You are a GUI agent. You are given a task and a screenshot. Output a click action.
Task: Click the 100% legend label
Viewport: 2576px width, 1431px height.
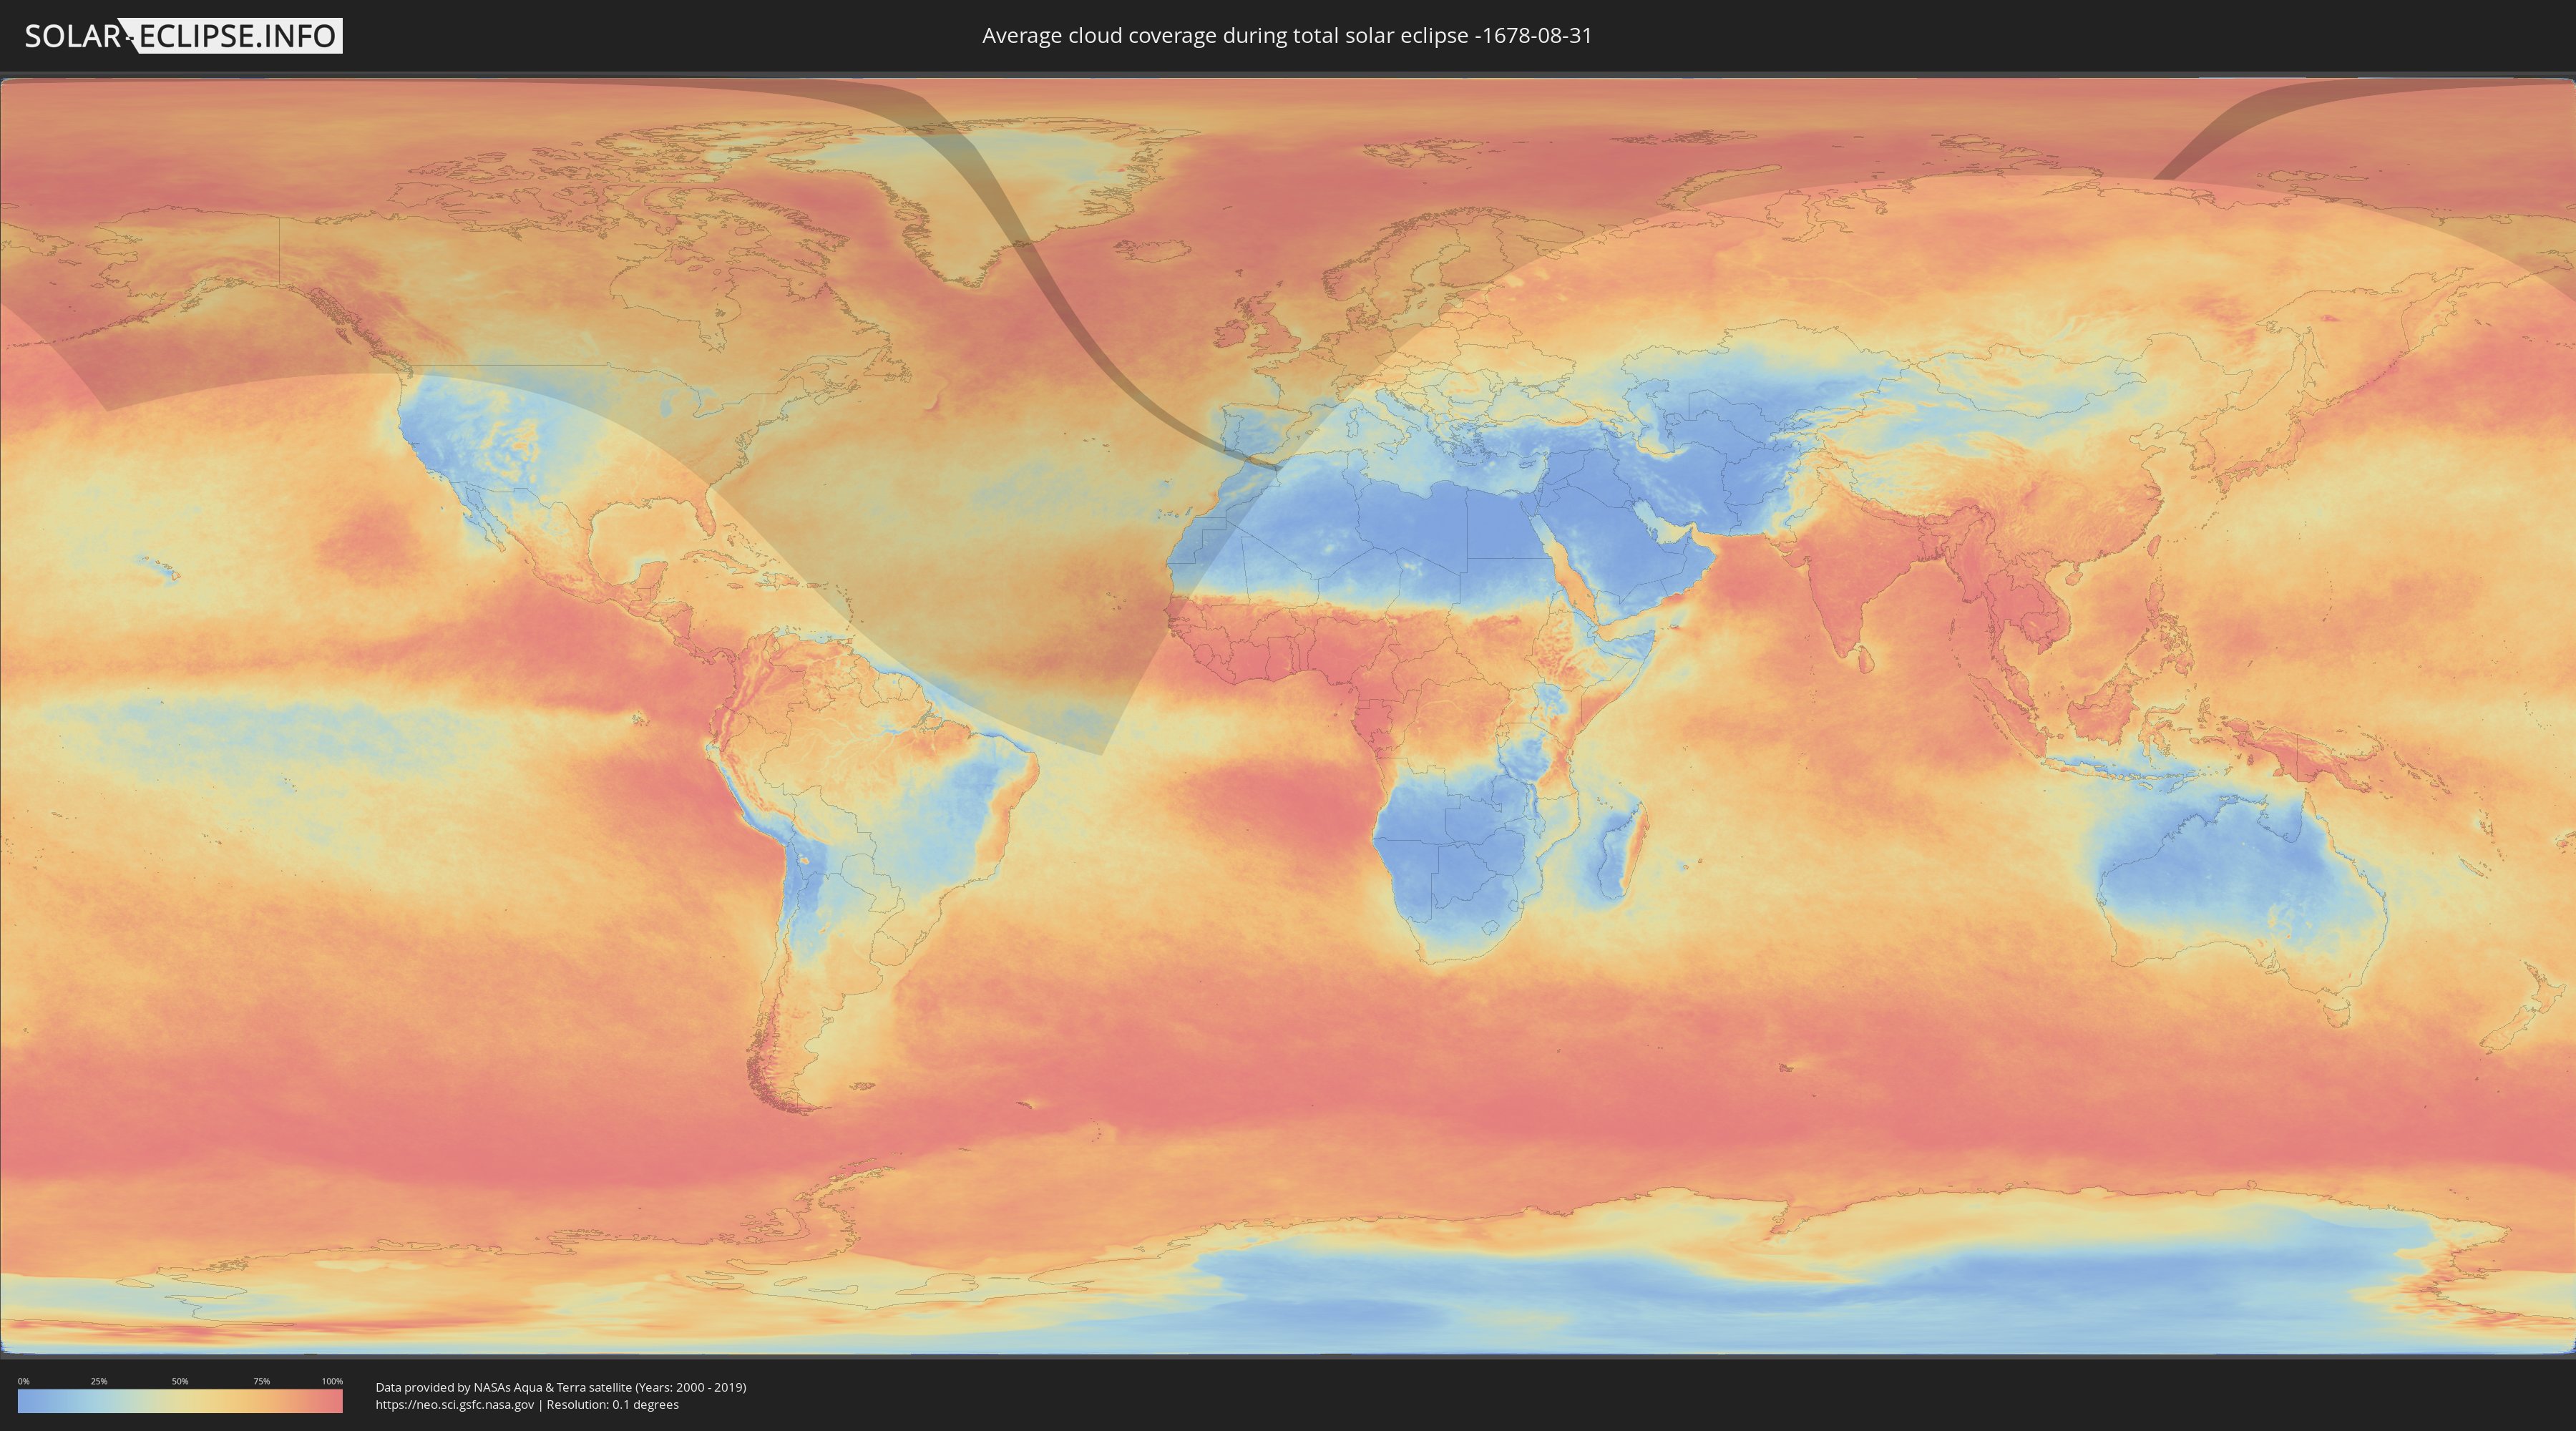coord(332,1381)
